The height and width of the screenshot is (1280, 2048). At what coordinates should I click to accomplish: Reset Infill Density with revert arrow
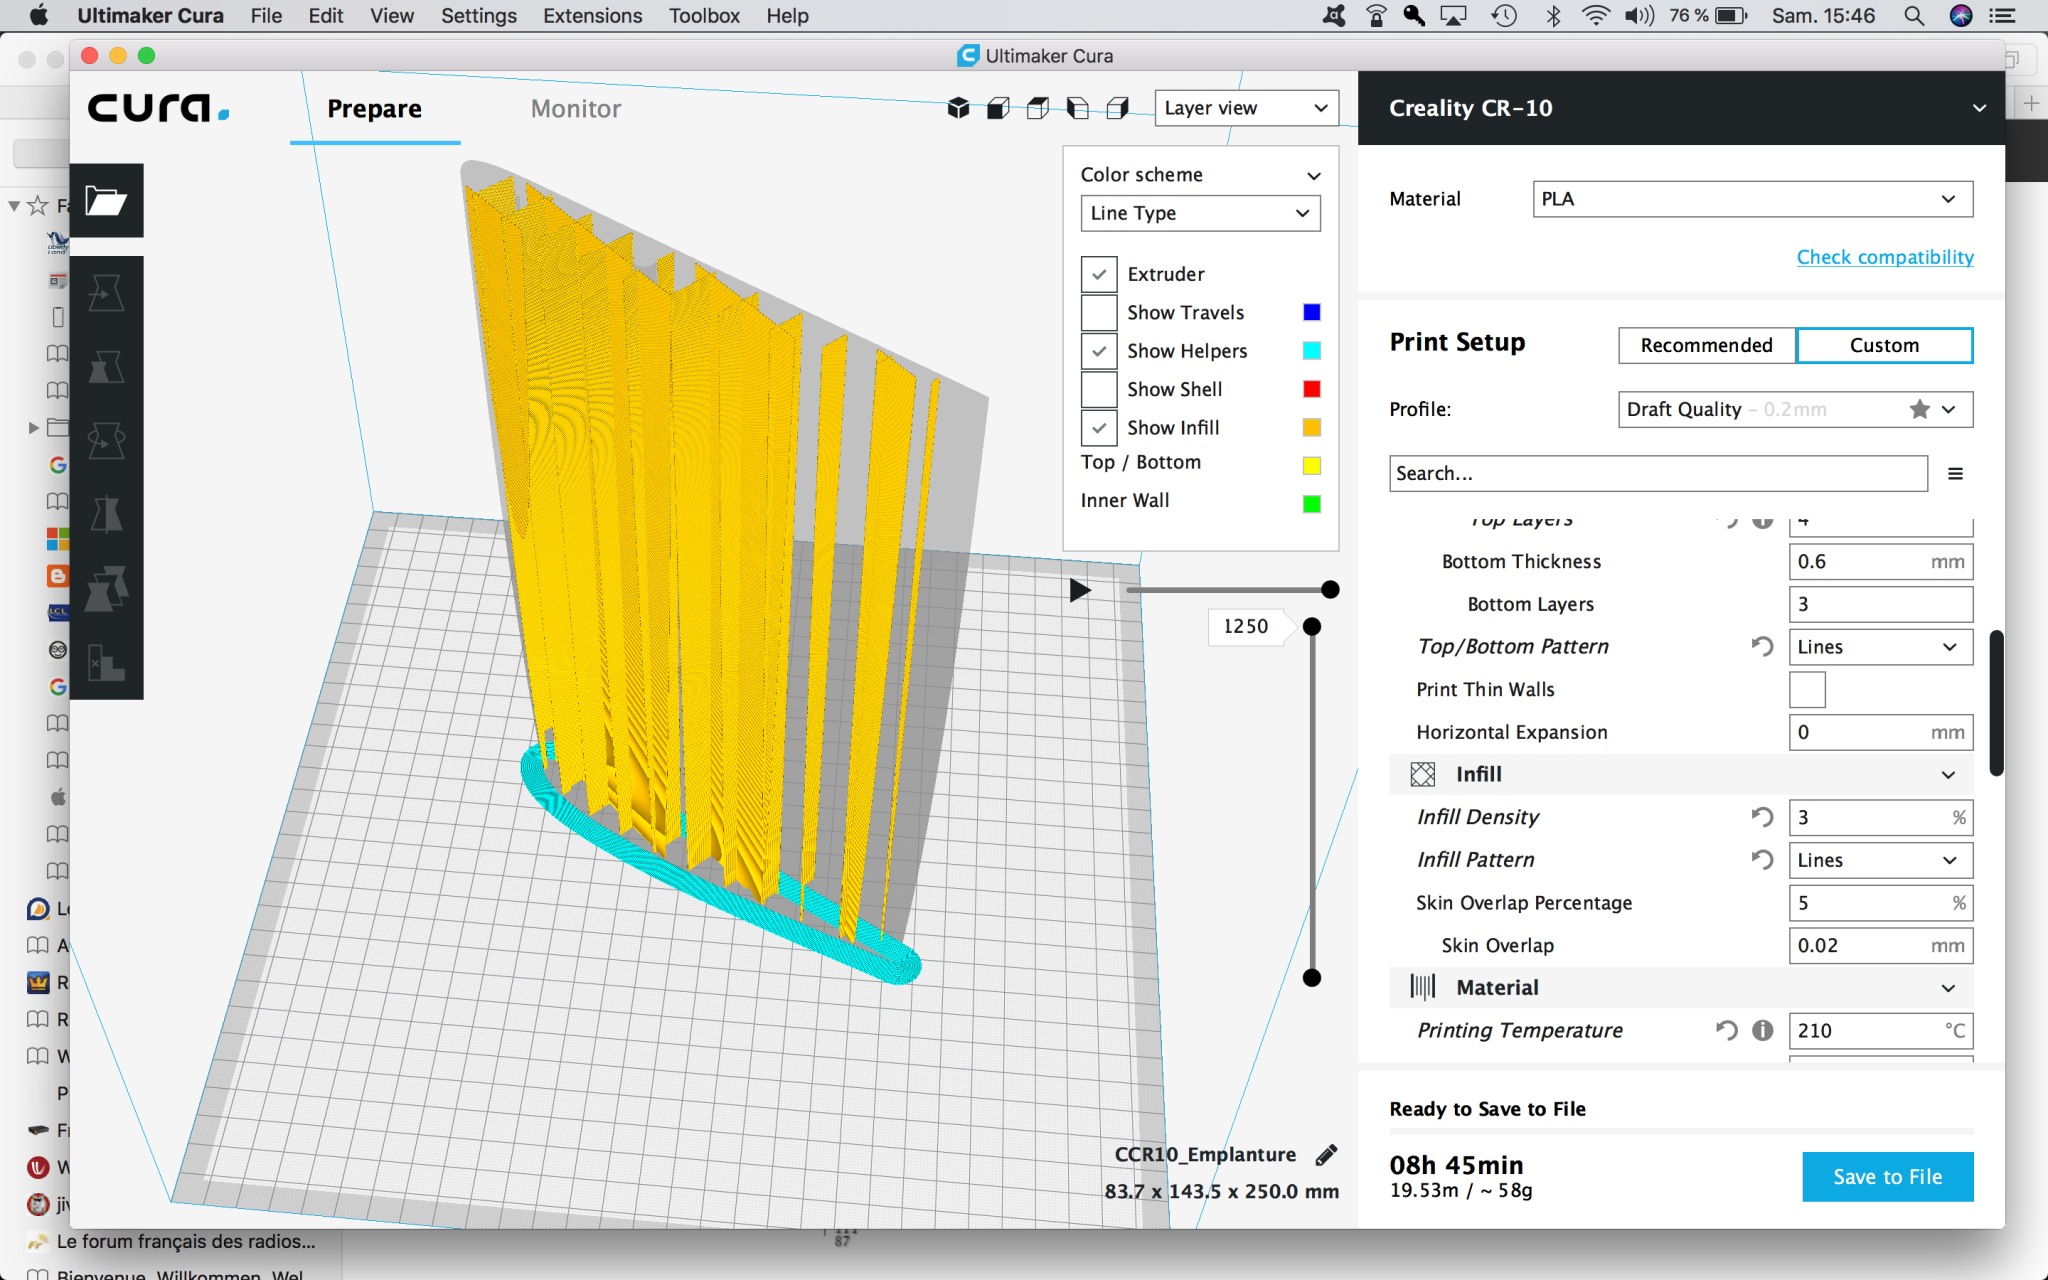point(1762,817)
